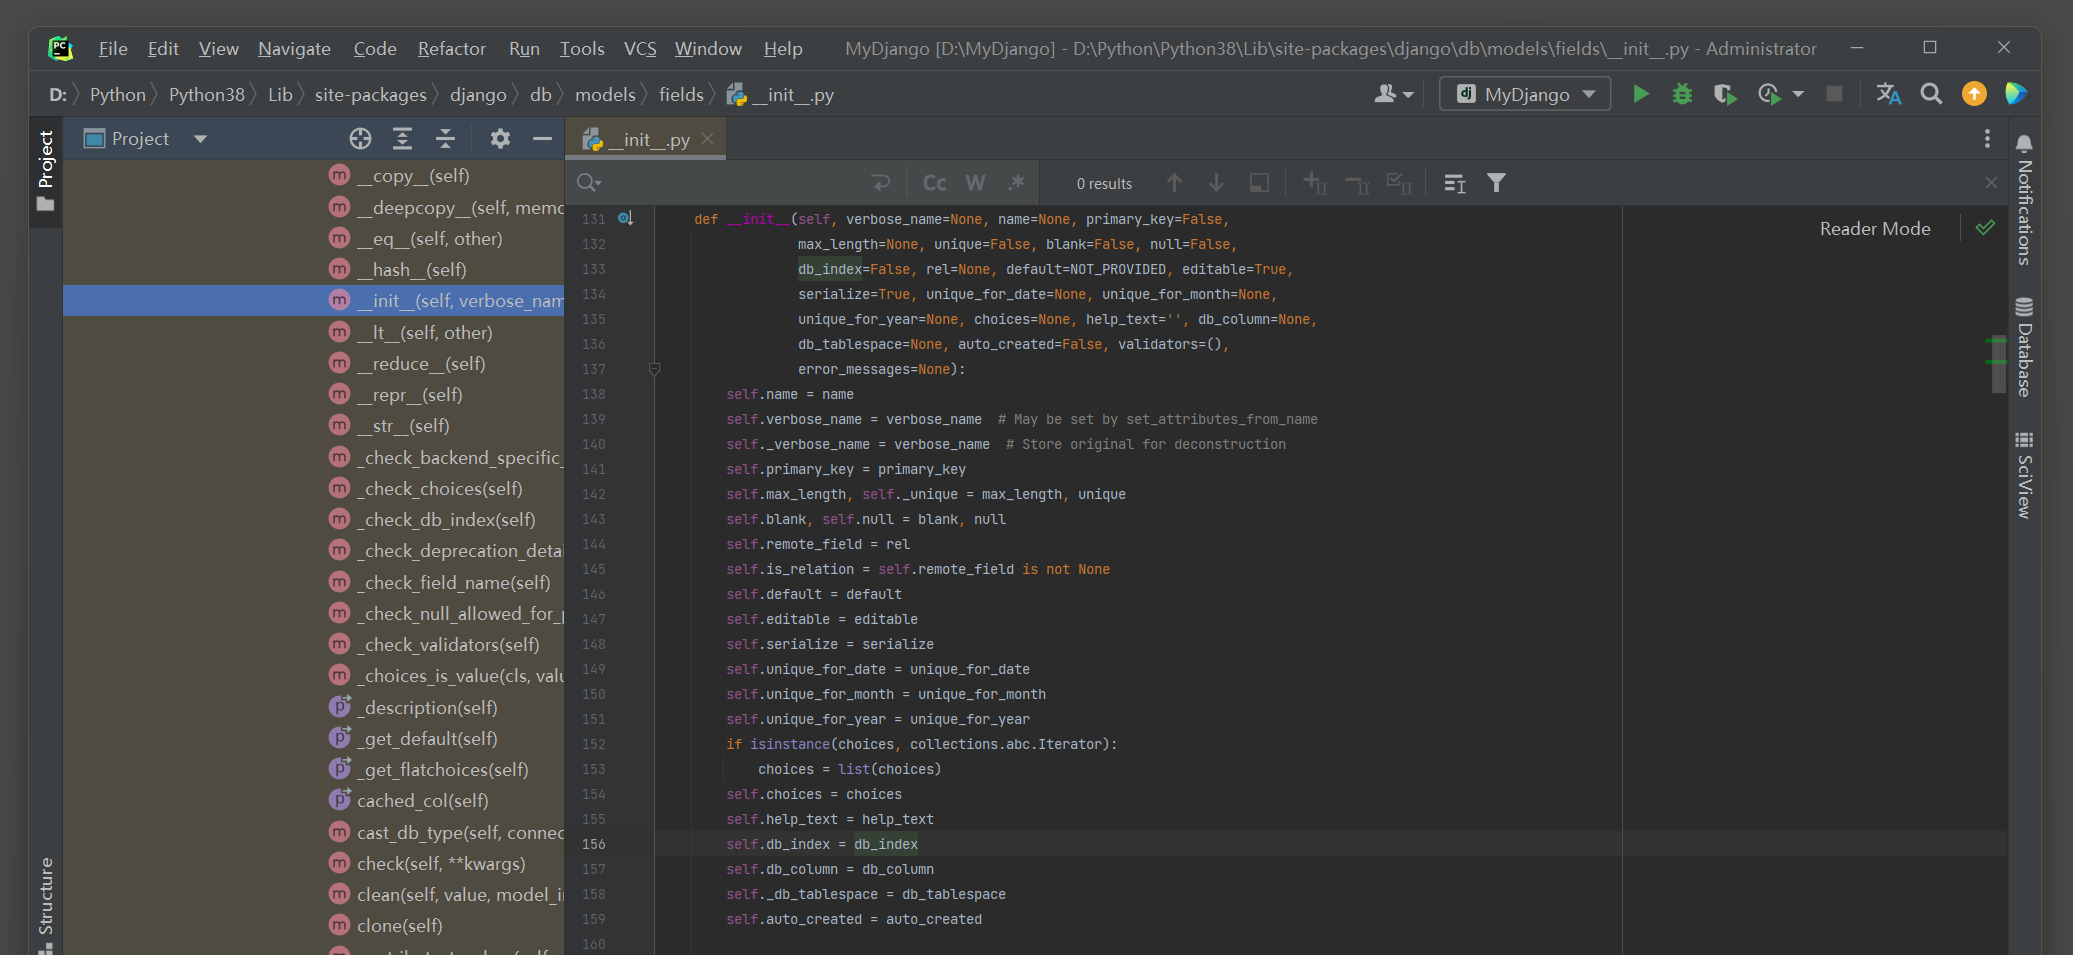Click the site-packages breadcrumb

[370, 95]
